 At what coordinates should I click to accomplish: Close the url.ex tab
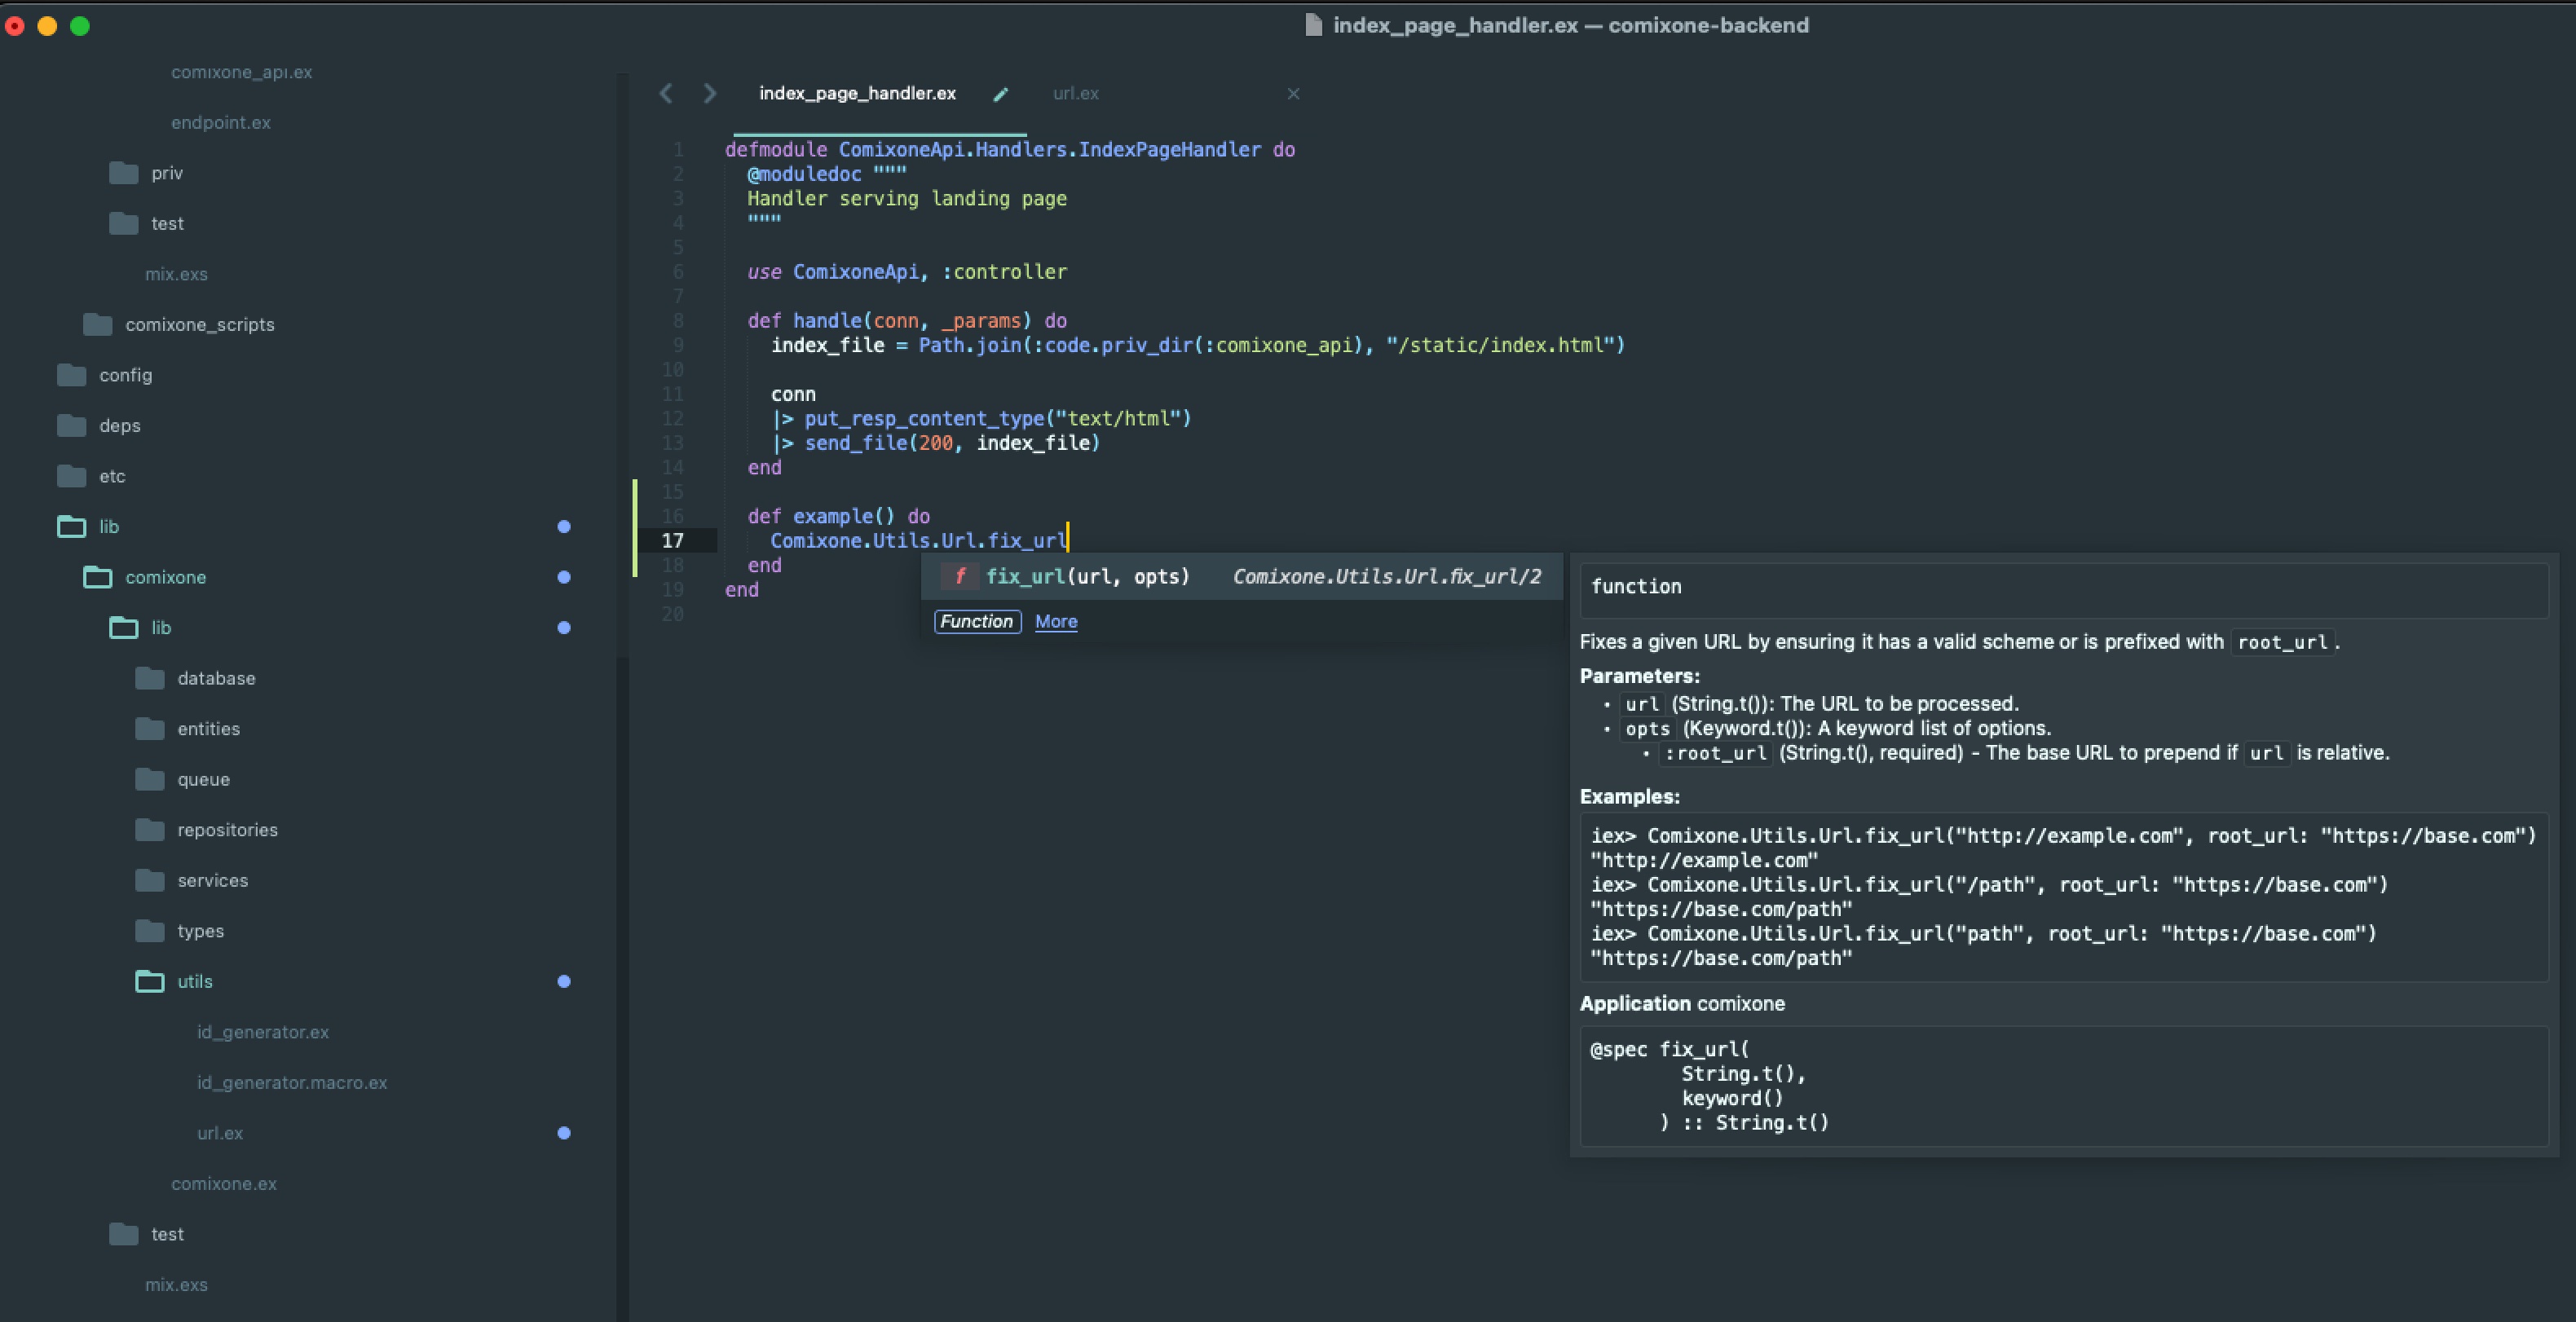click(1293, 93)
